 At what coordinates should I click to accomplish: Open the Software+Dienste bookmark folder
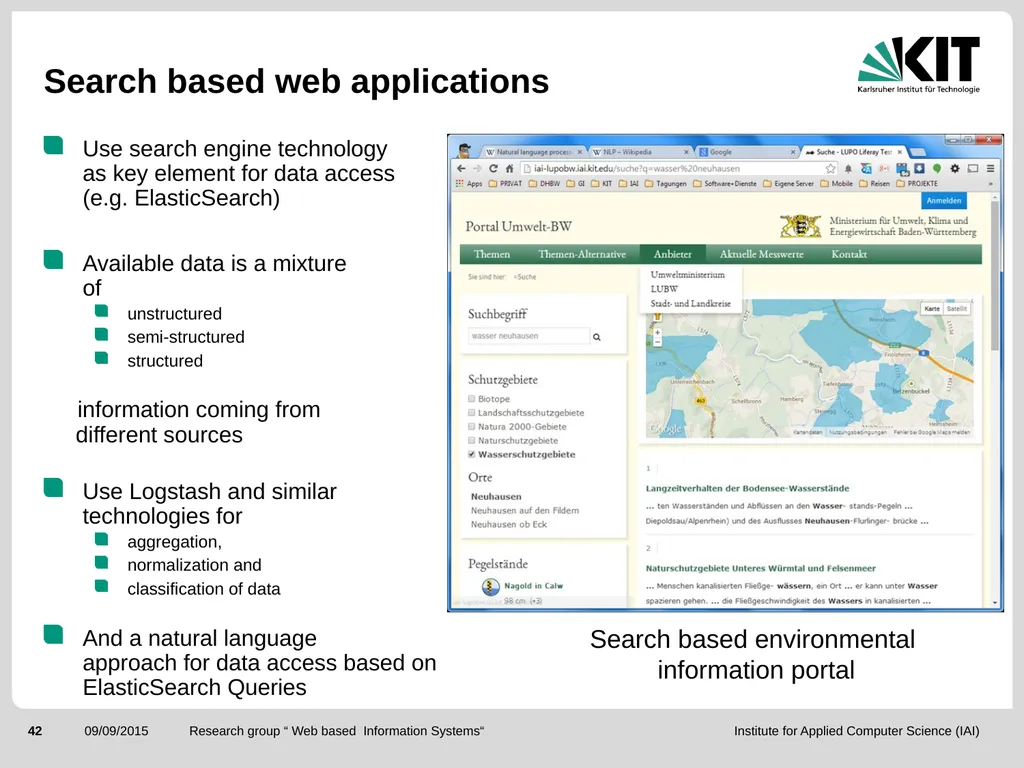(x=725, y=184)
